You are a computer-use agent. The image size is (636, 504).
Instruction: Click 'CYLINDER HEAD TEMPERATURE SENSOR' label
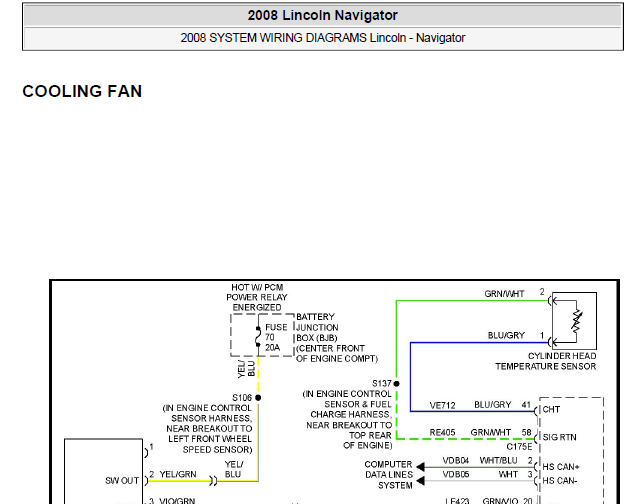(x=546, y=361)
